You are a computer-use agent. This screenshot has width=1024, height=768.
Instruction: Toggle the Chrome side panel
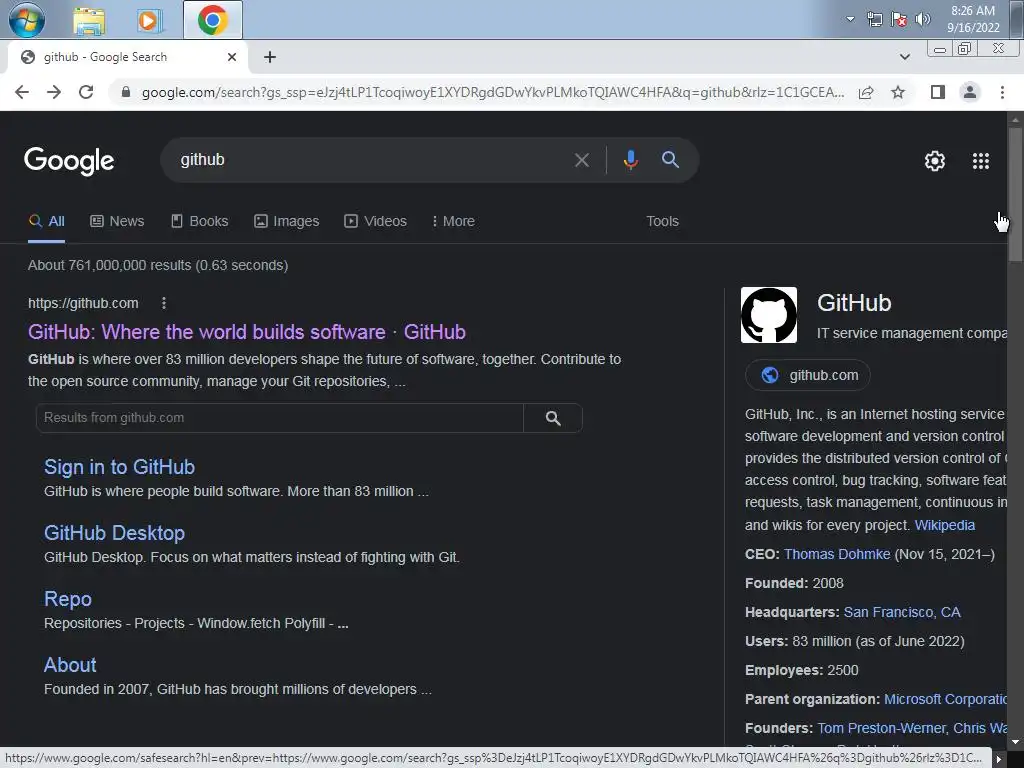point(938,92)
